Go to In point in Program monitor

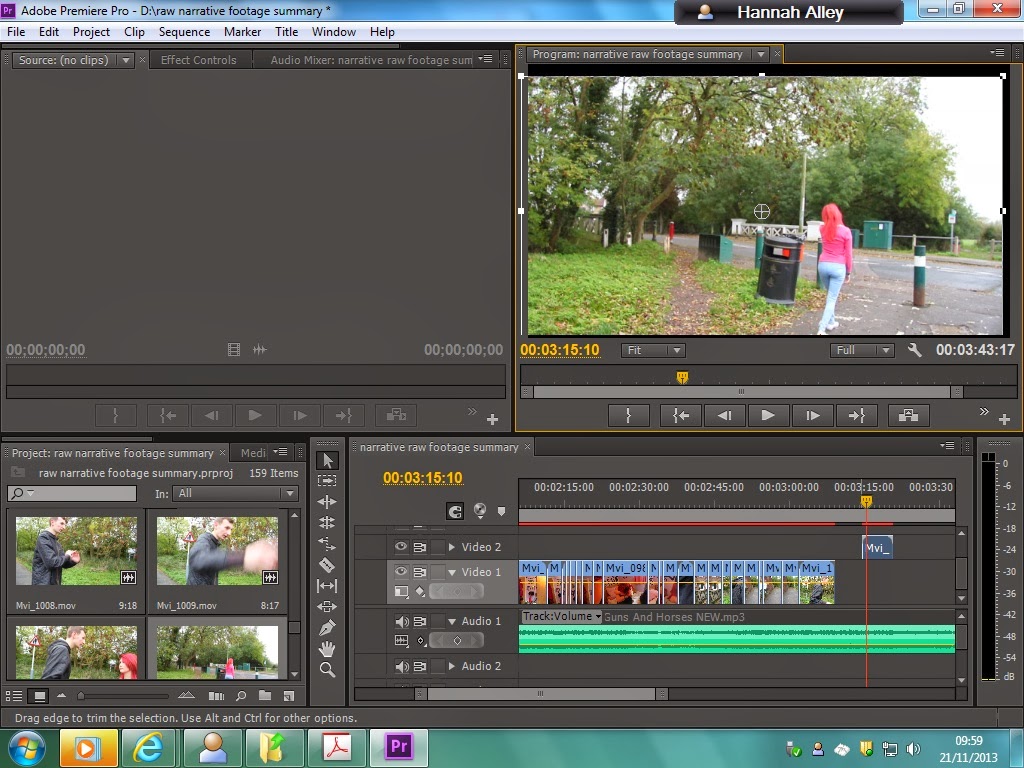click(x=680, y=415)
